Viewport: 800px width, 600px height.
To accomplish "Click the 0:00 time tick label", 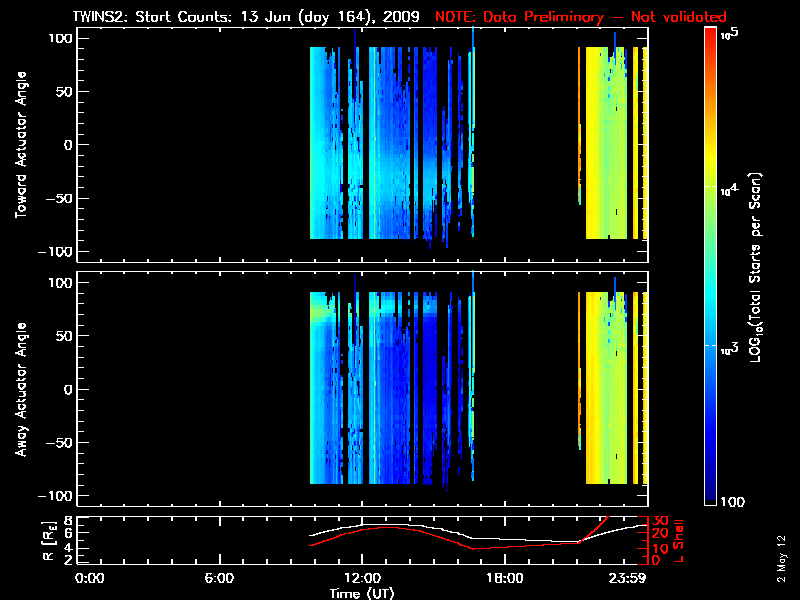I will pos(90,577).
